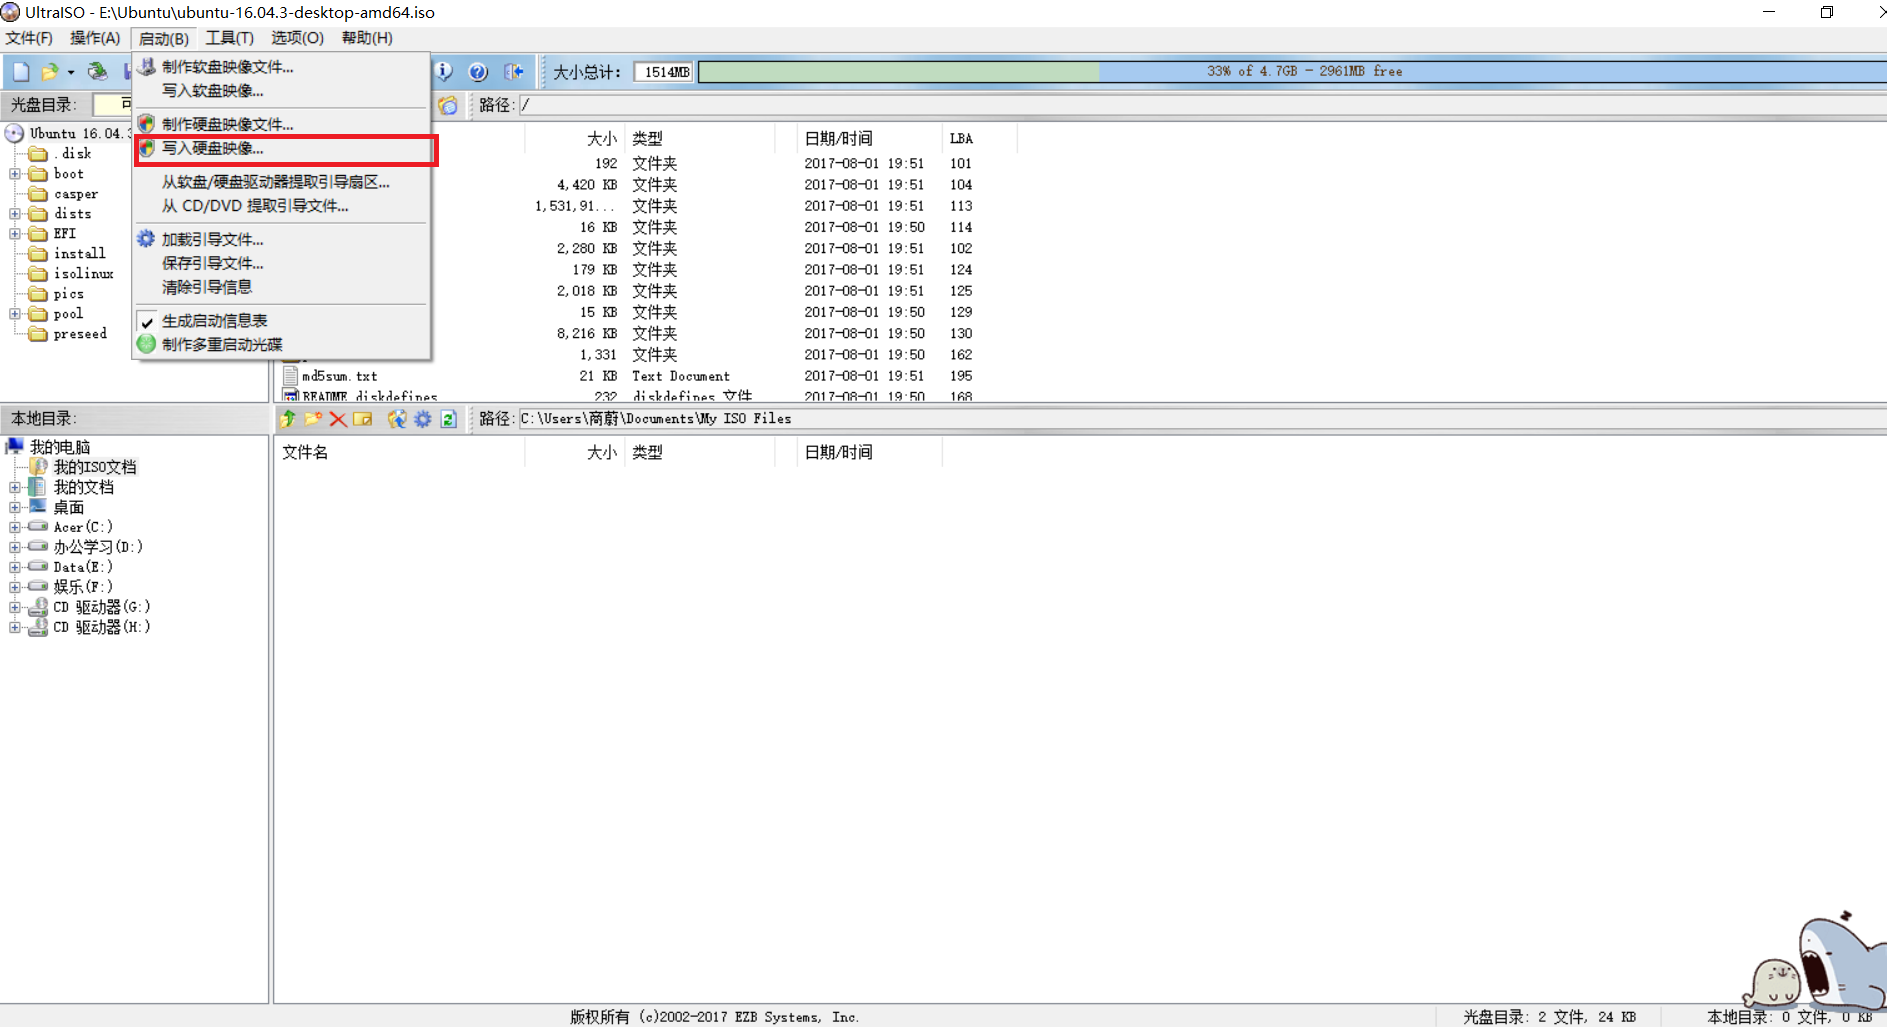Image resolution: width=1887 pixels, height=1027 pixels.
Task: Click the blue information (i) toolbar icon
Action: pos(444,72)
